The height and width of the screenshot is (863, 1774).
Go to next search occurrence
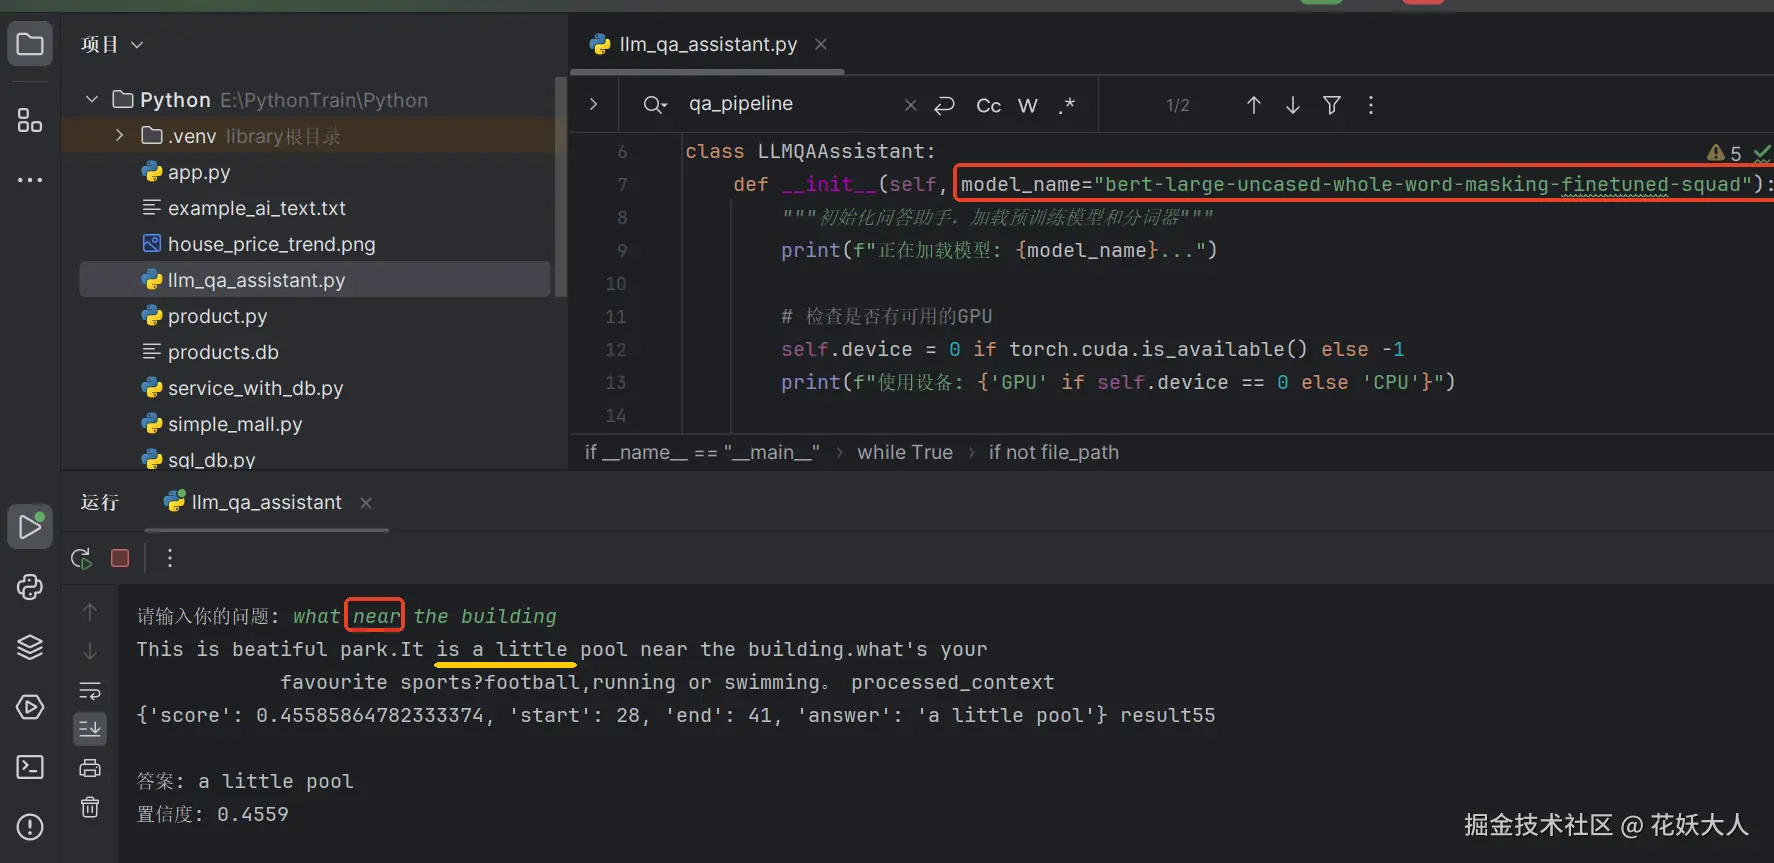point(1293,105)
